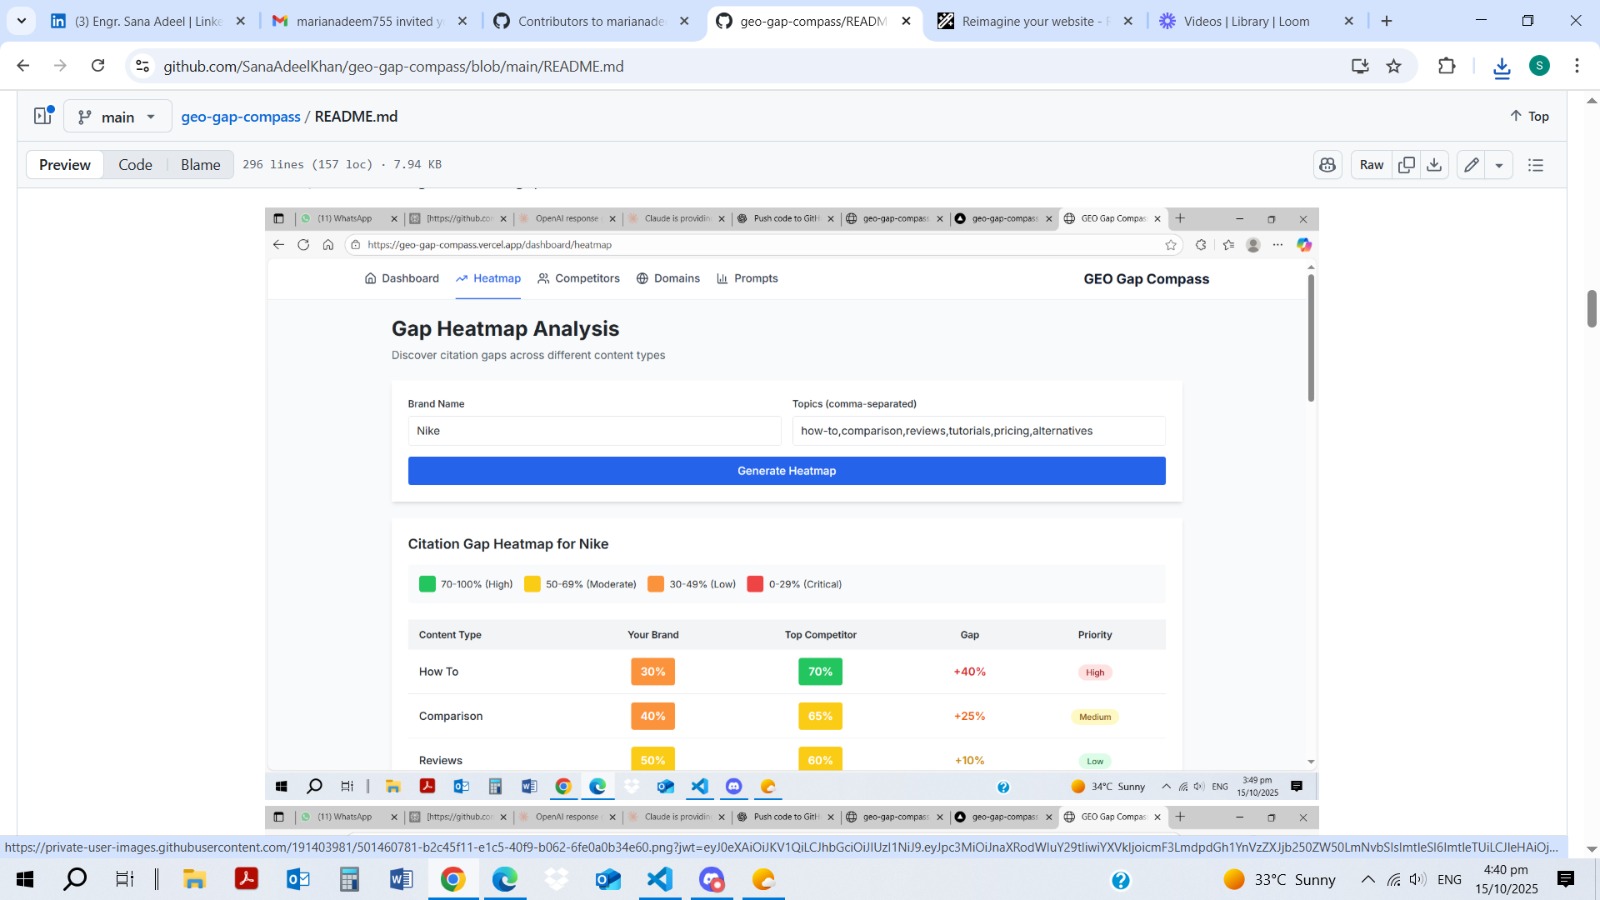Viewport: 1600px width, 900px height.
Task: Expand more edit options dropdown arrow
Action: pos(1499,165)
